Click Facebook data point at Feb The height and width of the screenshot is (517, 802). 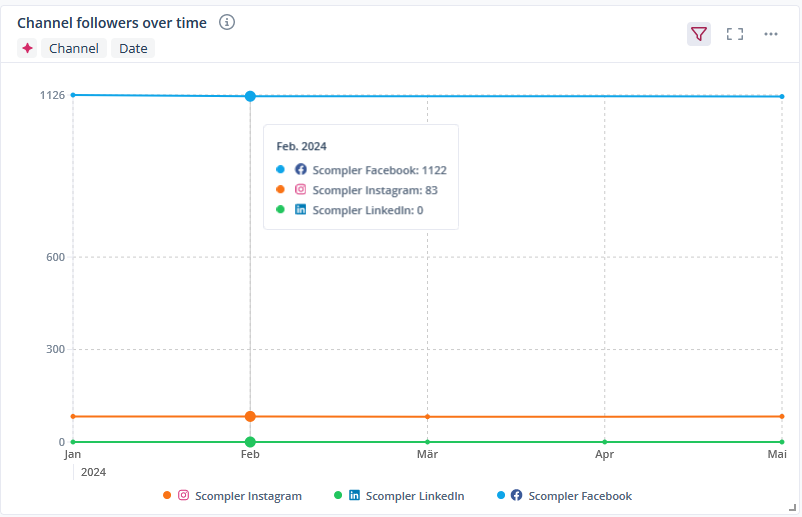click(250, 96)
